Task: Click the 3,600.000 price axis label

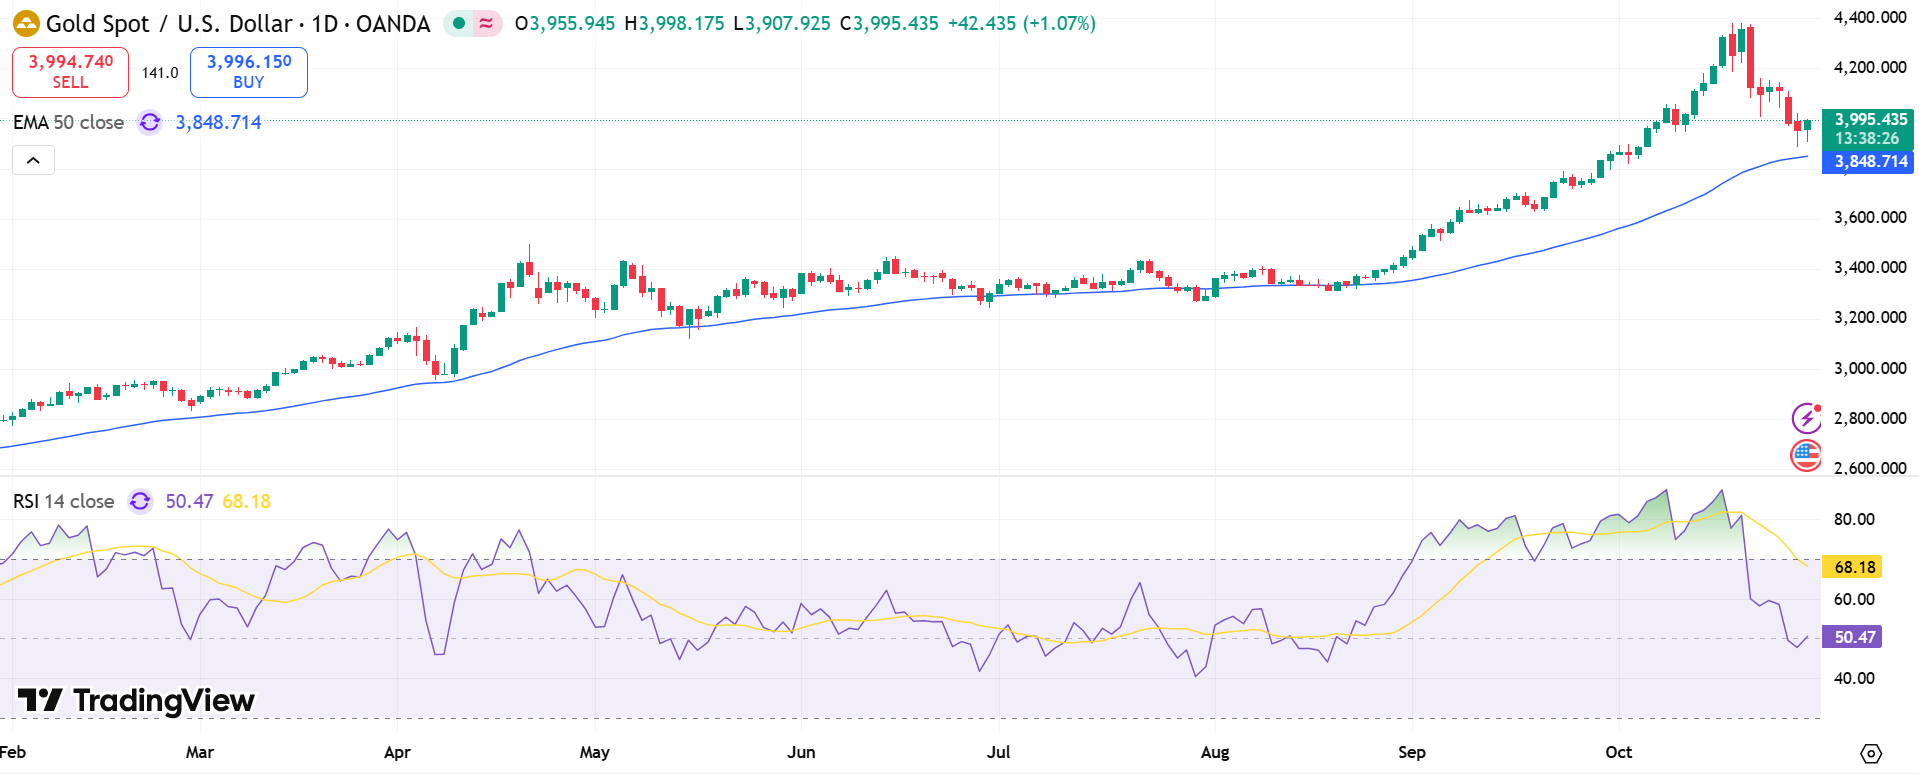Action: [1870, 217]
